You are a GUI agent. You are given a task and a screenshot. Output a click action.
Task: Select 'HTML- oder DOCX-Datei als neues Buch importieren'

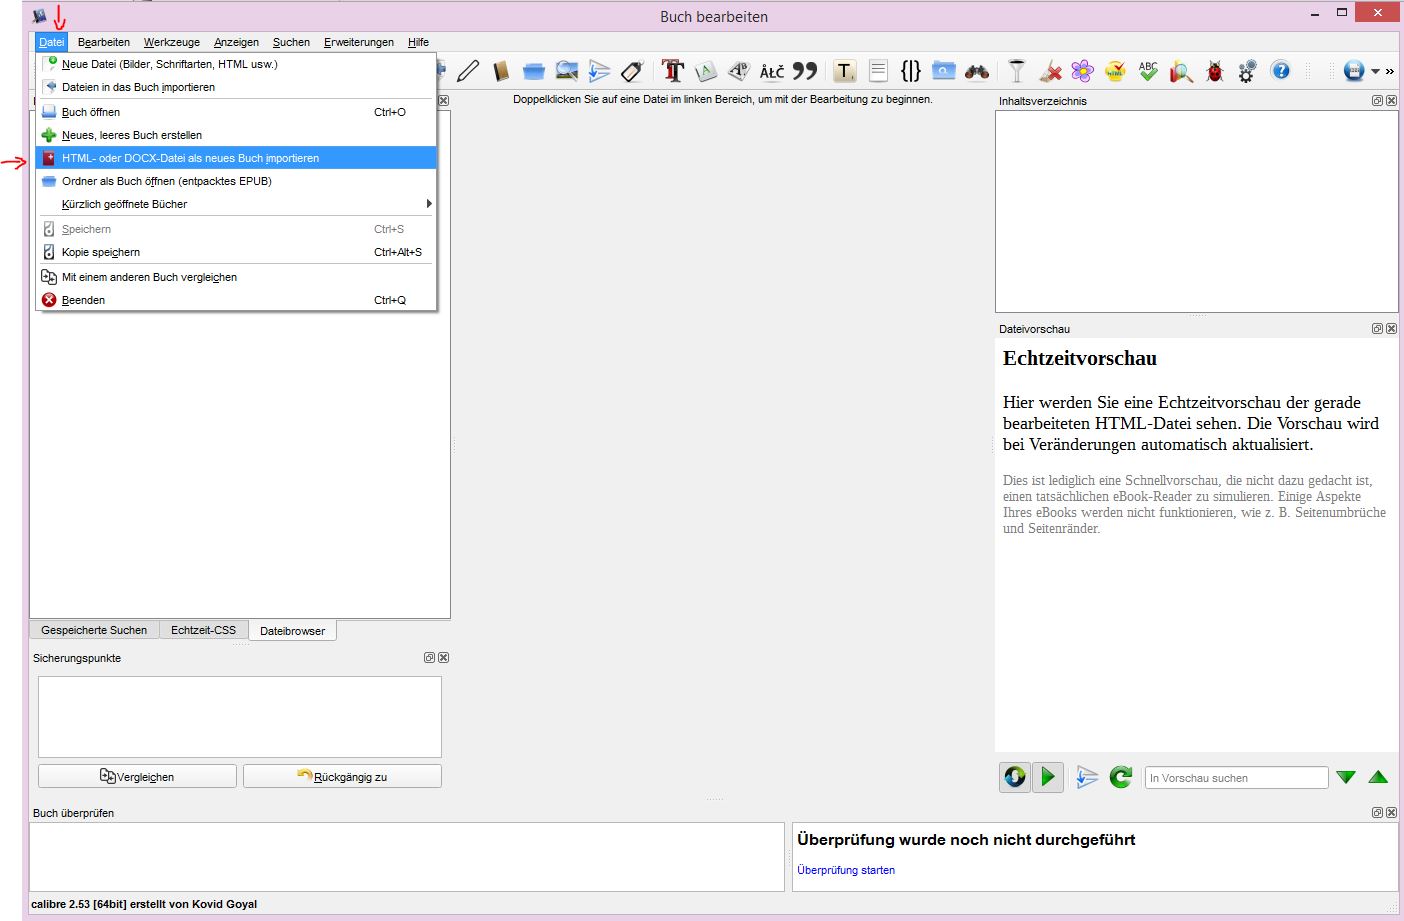[x=236, y=158]
